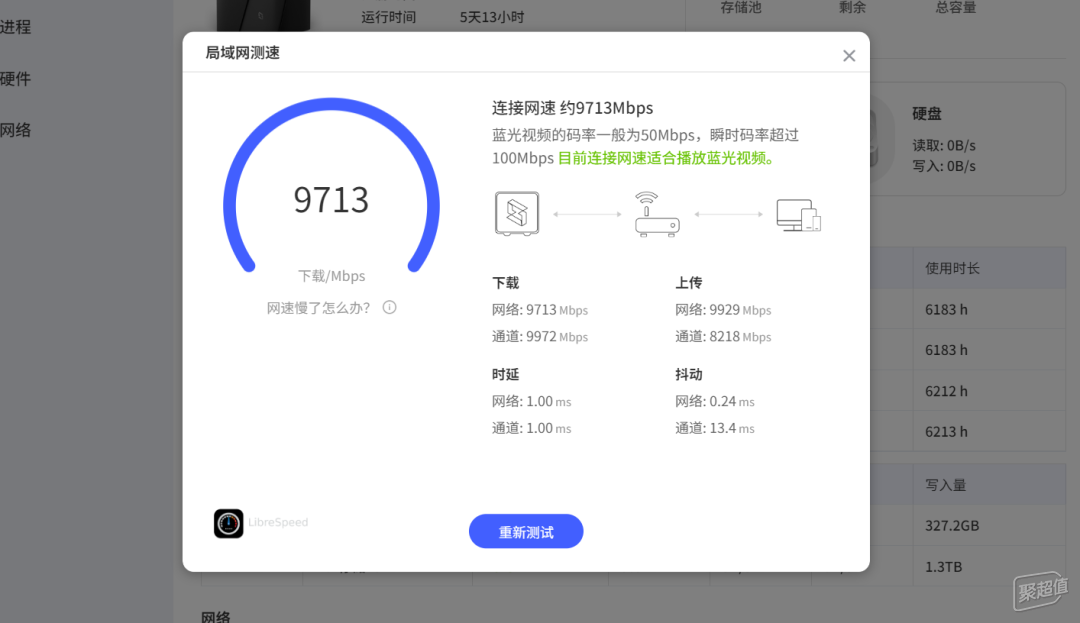Click the 重新测试 button
1080x623 pixels.
point(526,531)
